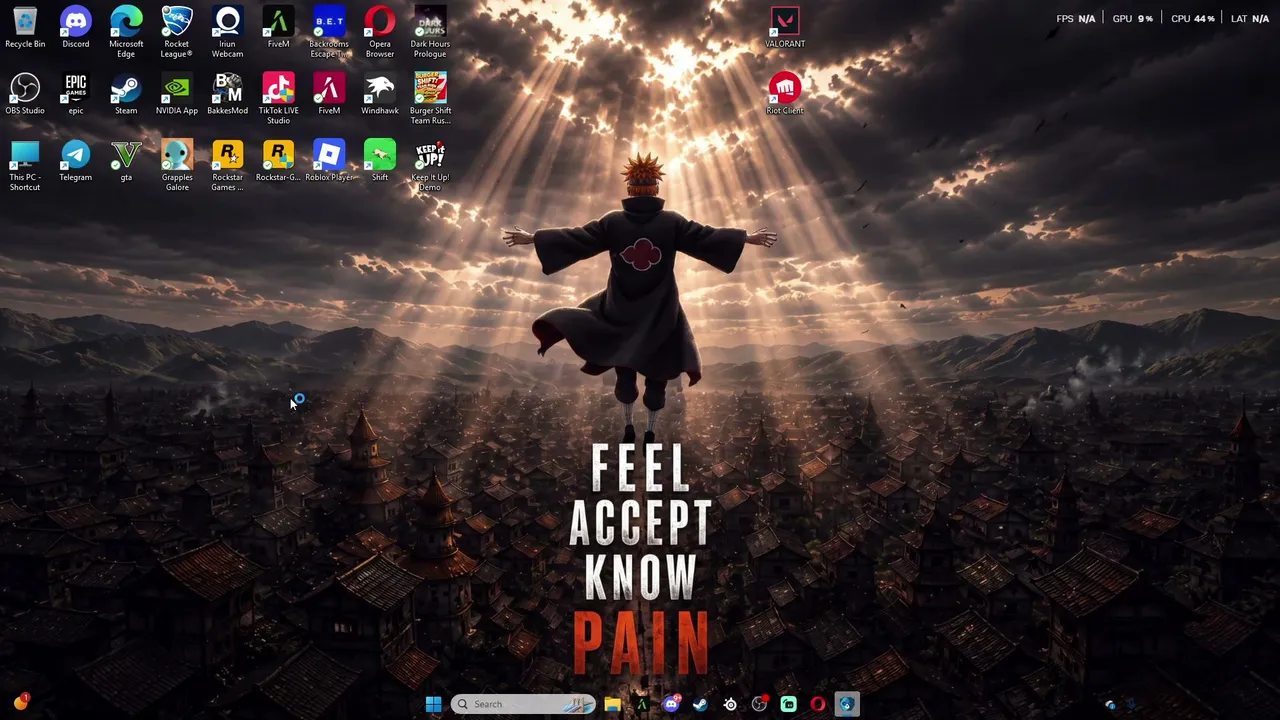Select the Microsoft Edge desktop shortcut
This screenshot has height=720, width=1280.
point(126,32)
